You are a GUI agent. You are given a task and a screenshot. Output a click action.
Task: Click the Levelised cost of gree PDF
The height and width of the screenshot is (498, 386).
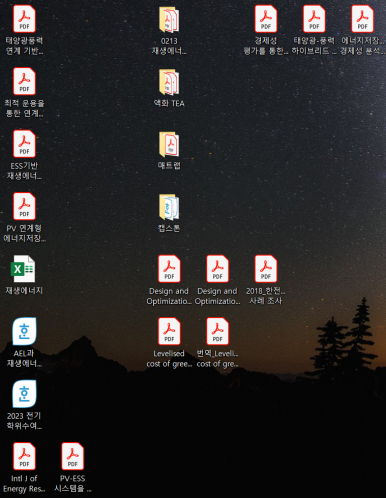(x=169, y=331)
